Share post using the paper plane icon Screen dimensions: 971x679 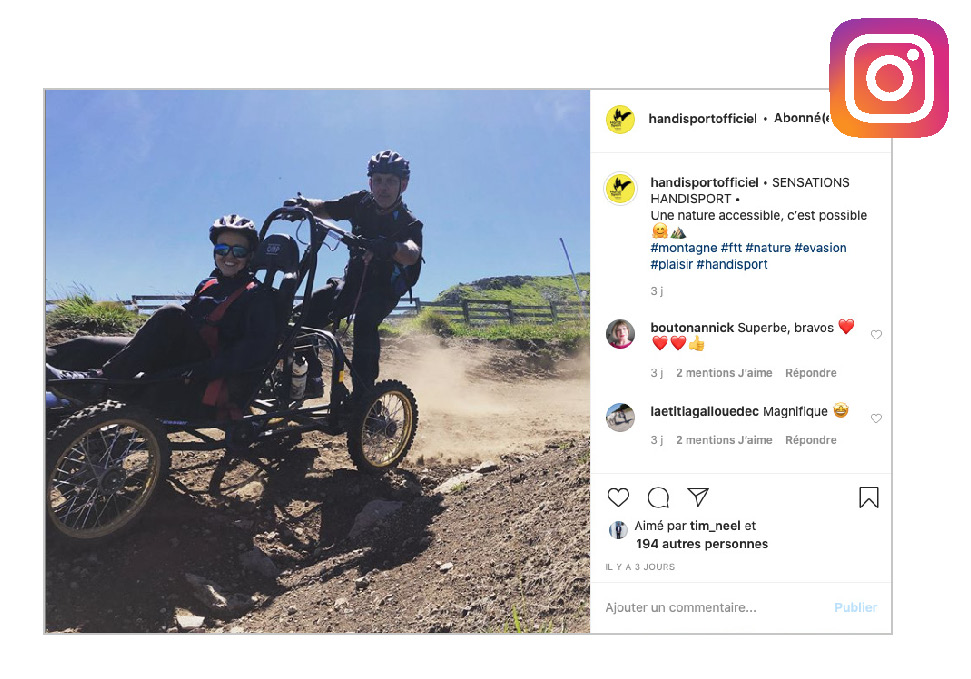point(698,496)
